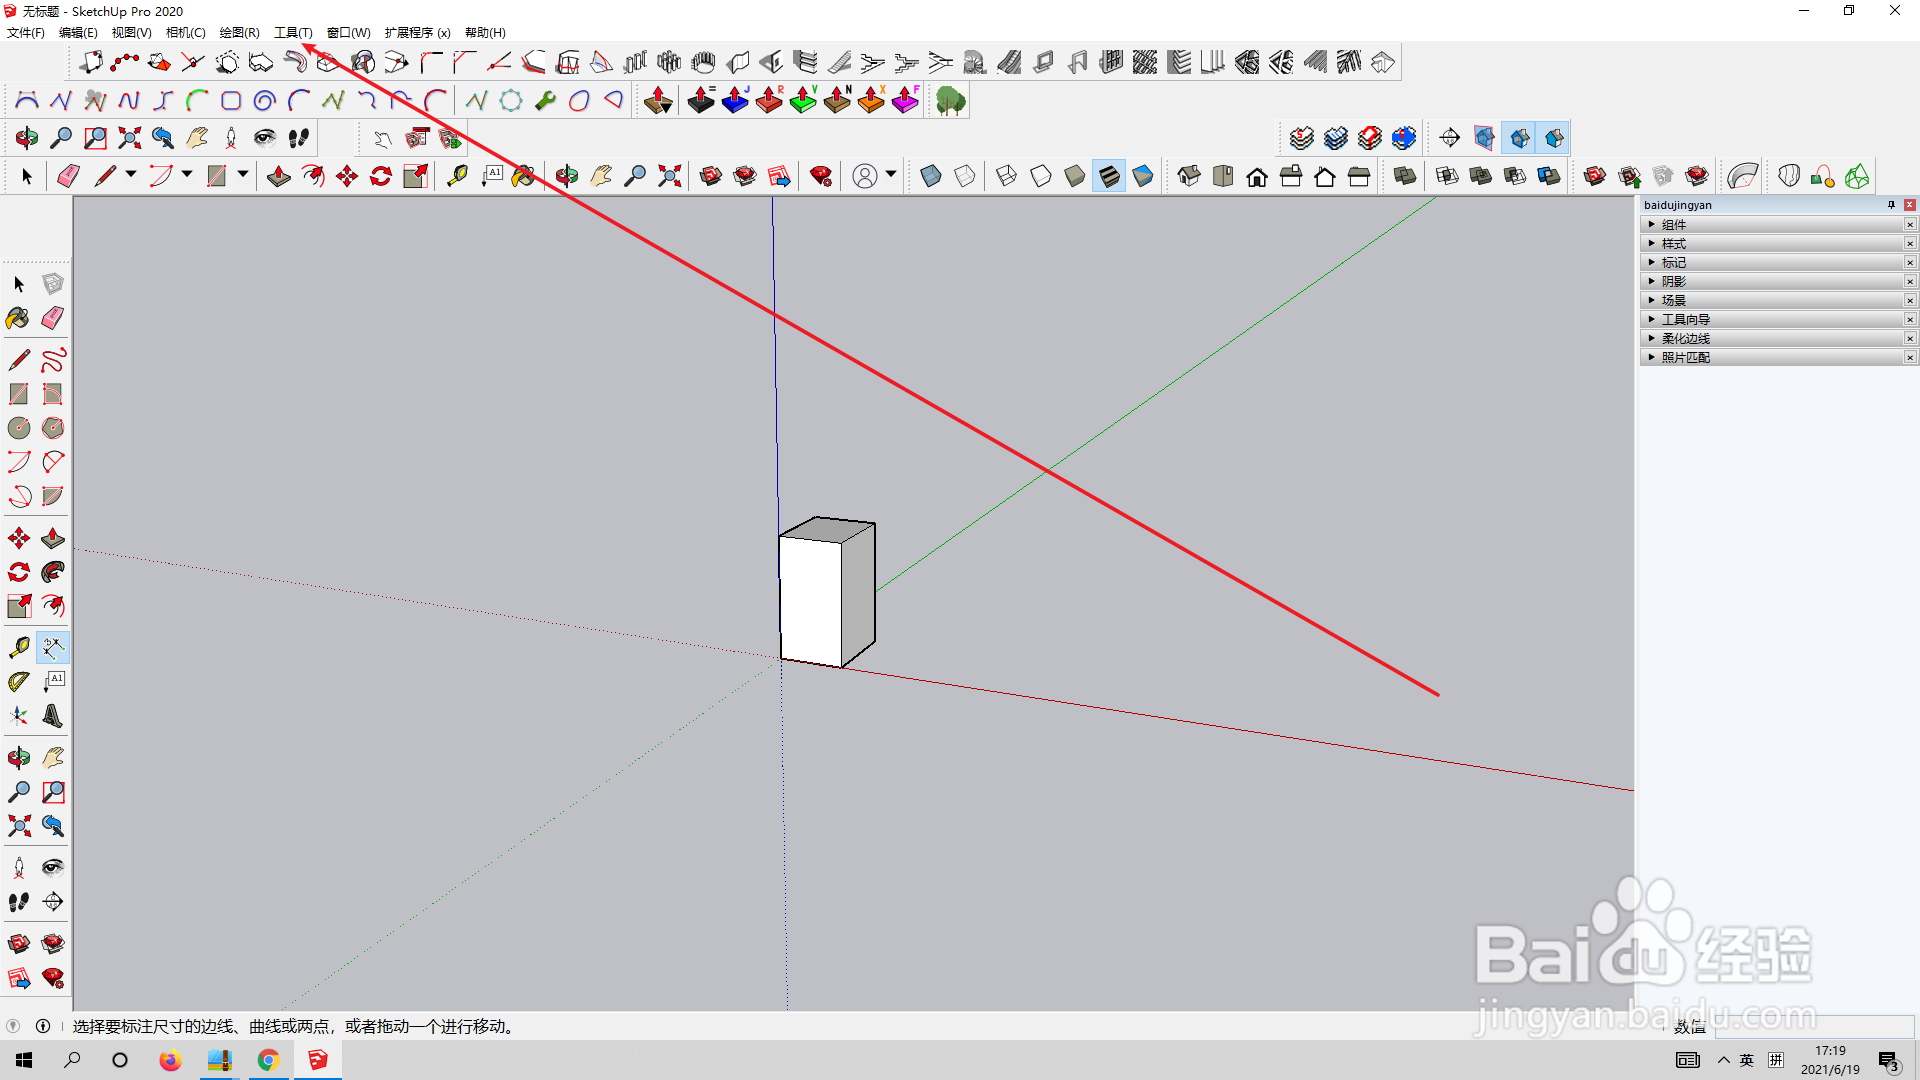Screen dimensions: 1920x1080
Task: Select the Polygon tool
Action: [53, 428]
